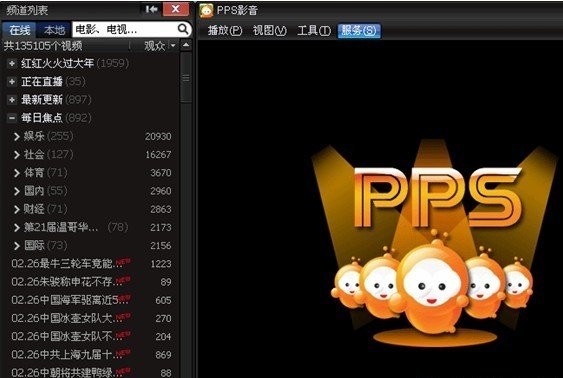This screenshot has height=378, width=563.
Task: Click the 共135105个视频 count text
Action: (x=43, y=46)
